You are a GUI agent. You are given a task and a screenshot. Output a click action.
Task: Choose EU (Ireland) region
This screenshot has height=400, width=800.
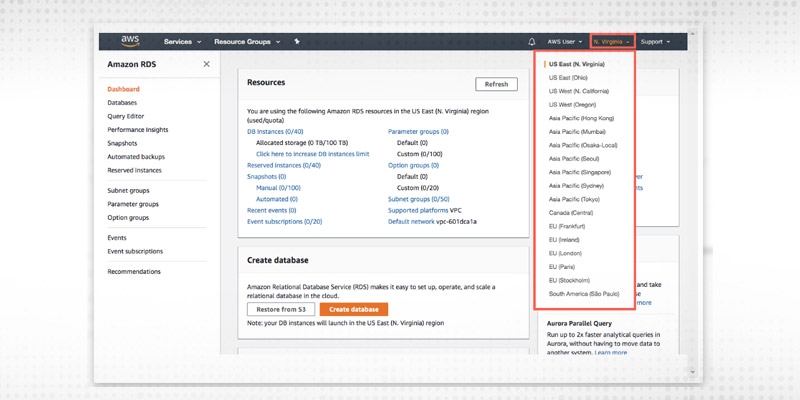tap(564, 240)
